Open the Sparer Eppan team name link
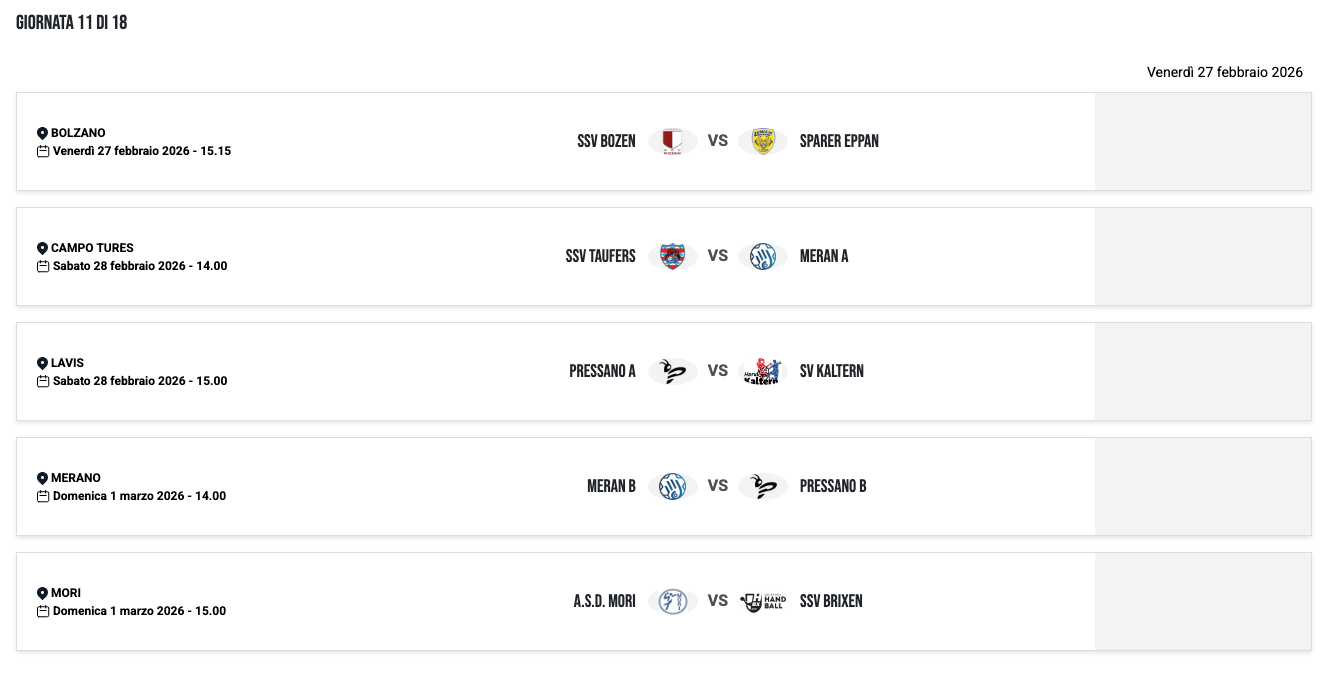 click(x=839, y=141)
